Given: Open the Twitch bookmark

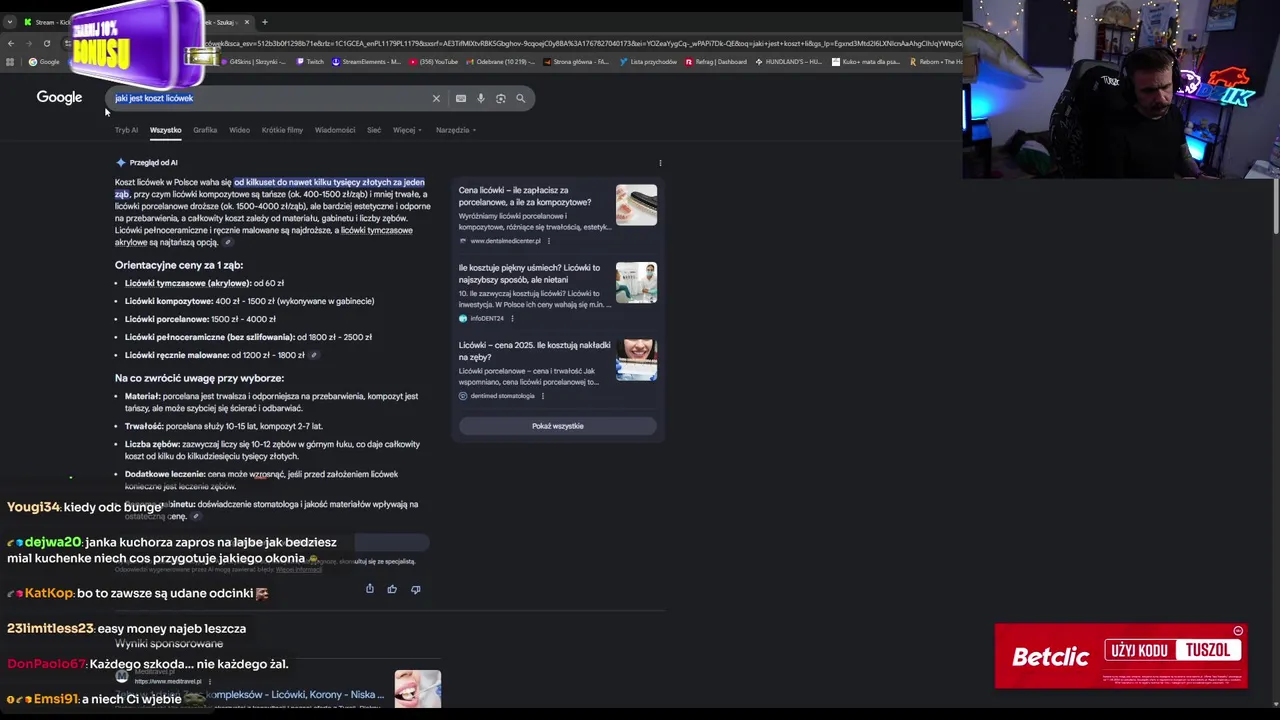Looking at the screenshot, I should (310, 62).
